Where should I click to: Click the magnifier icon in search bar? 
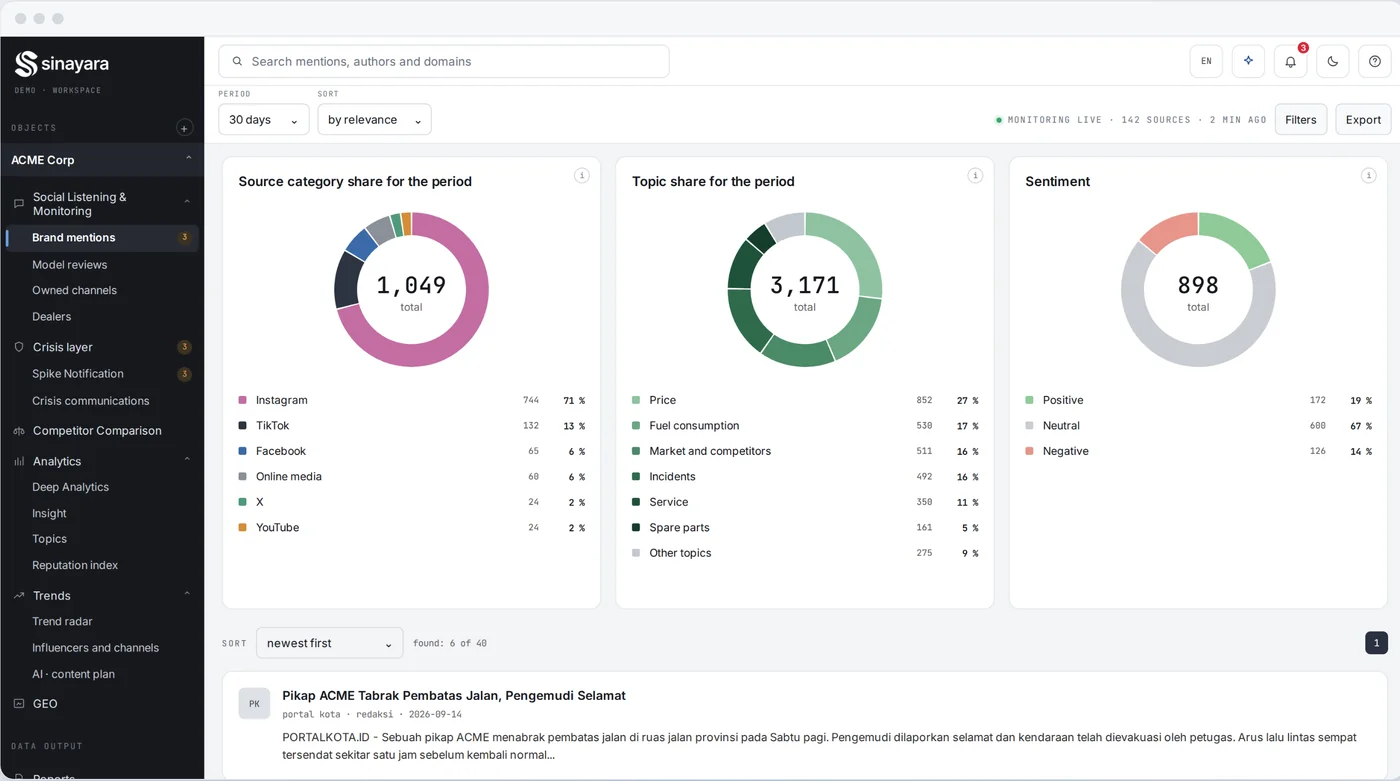tap(237, 62)
